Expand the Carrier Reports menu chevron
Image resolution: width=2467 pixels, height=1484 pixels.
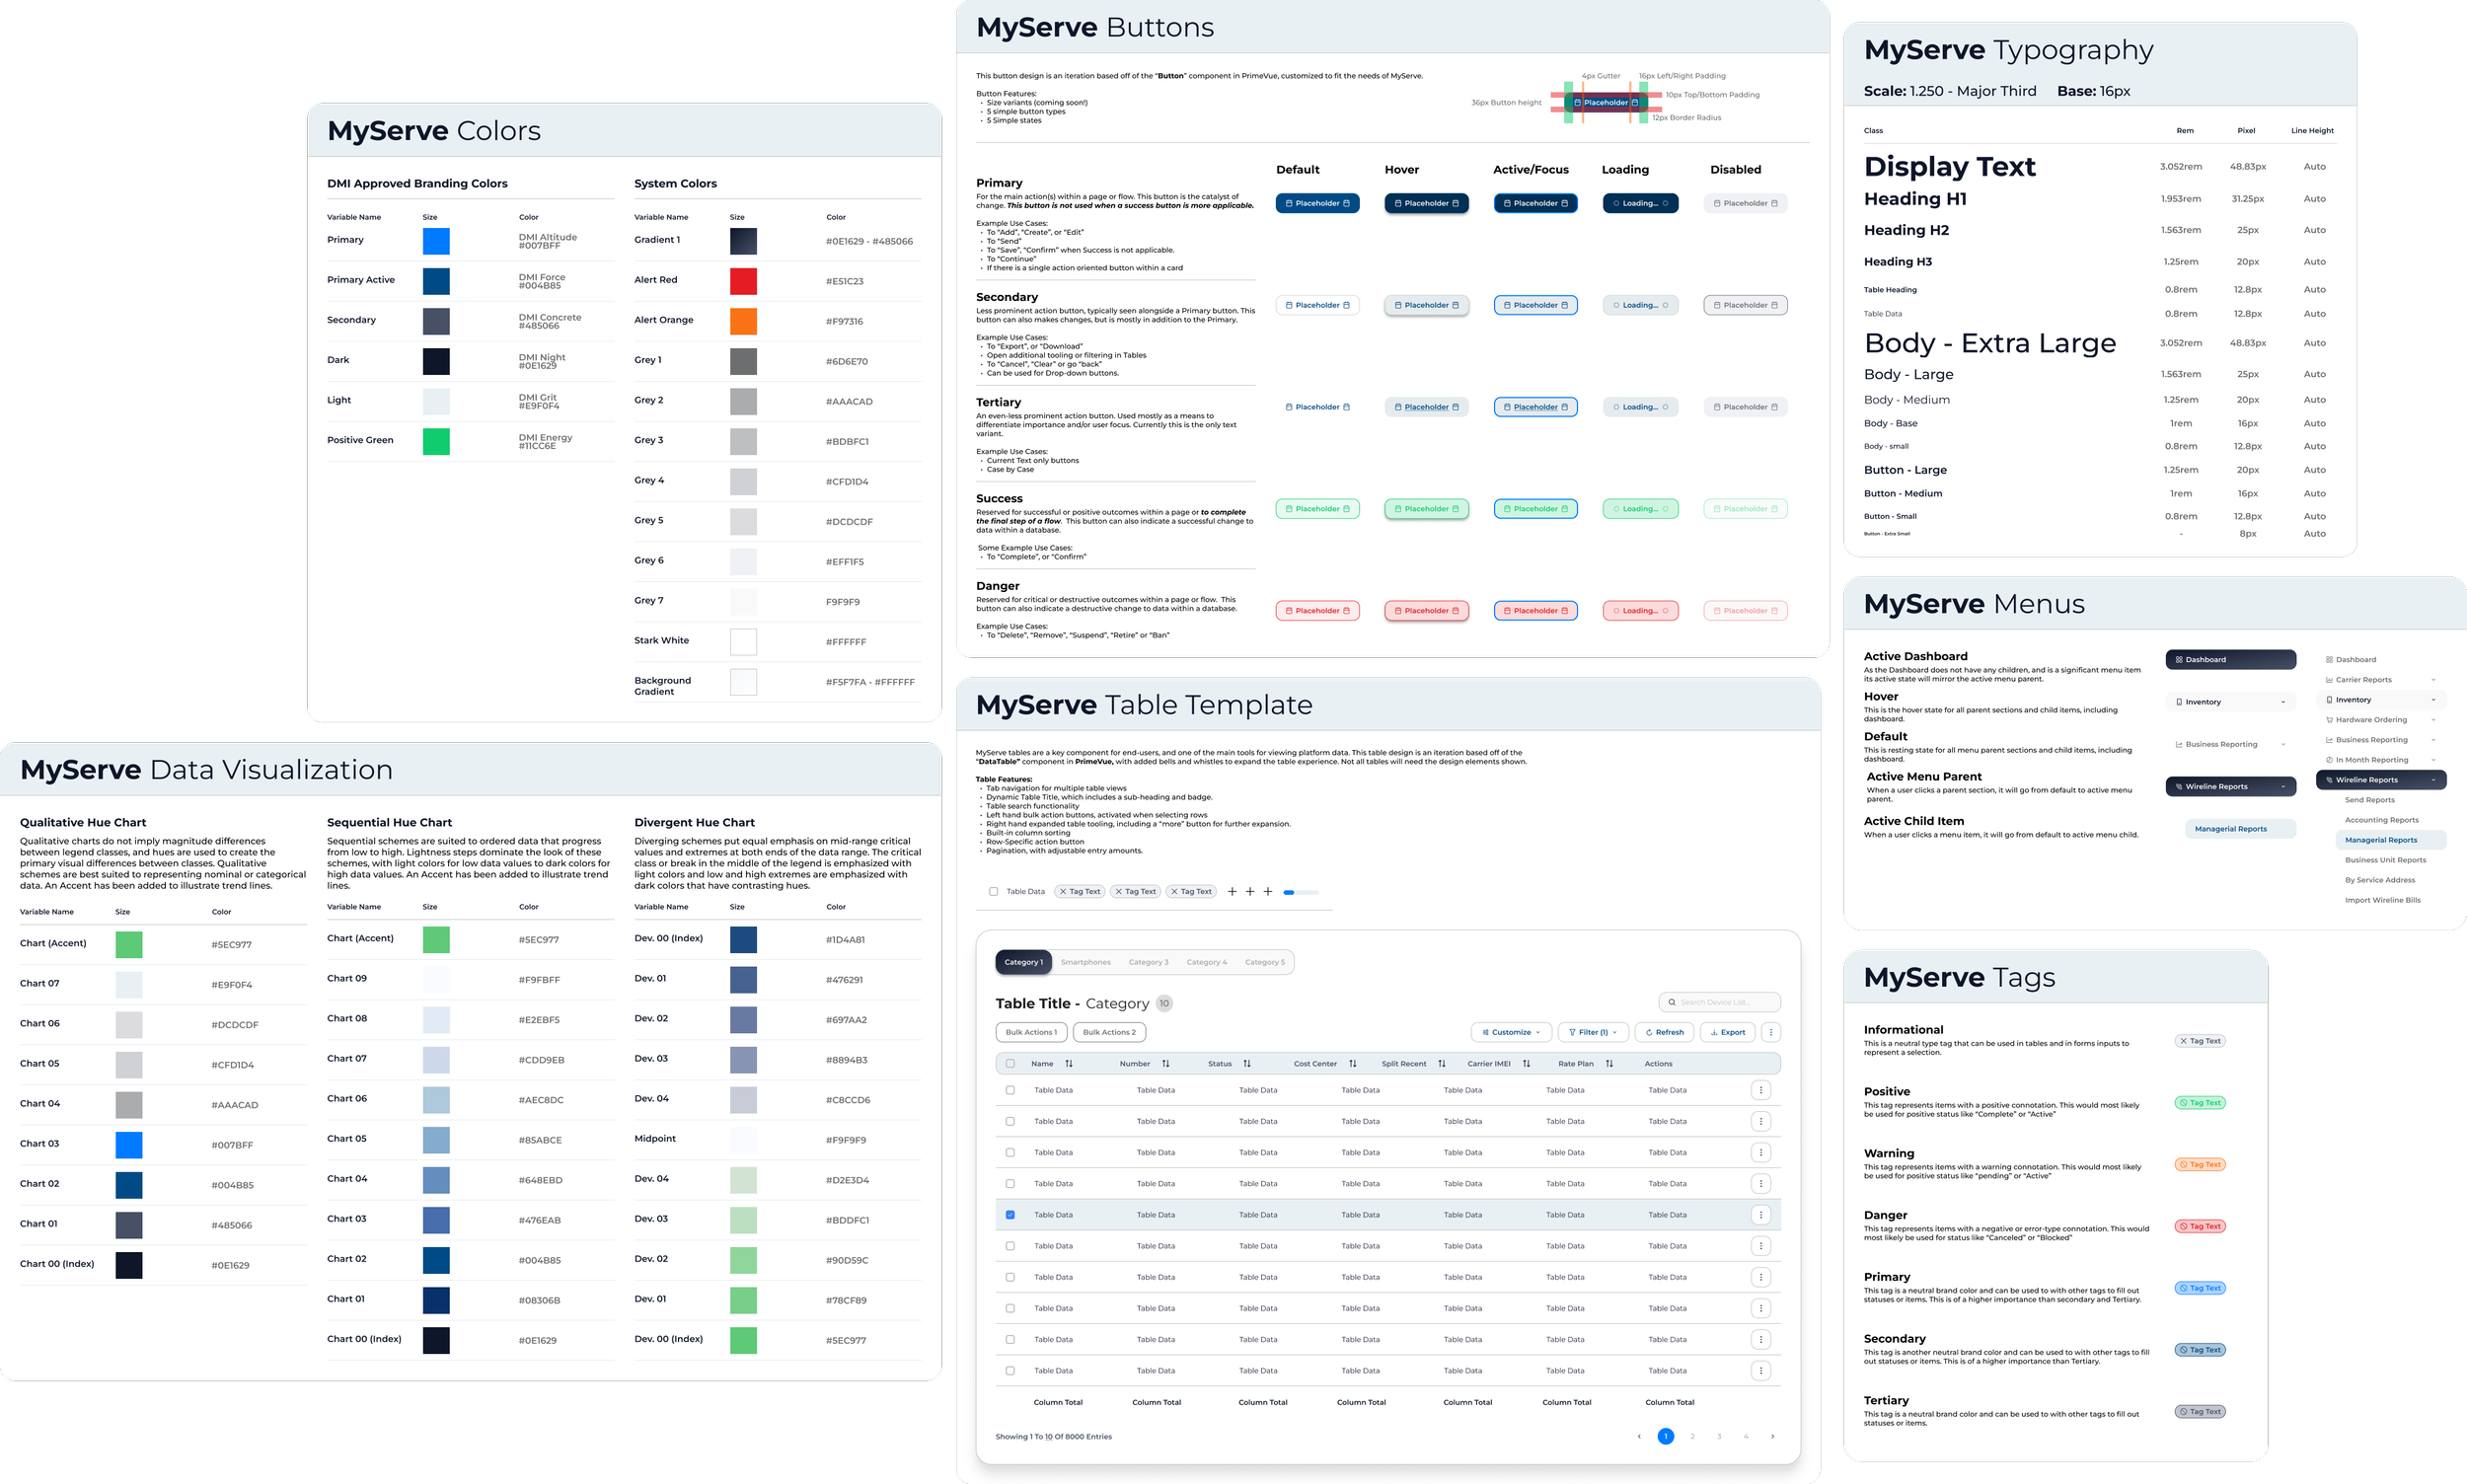pos(2434,679)
